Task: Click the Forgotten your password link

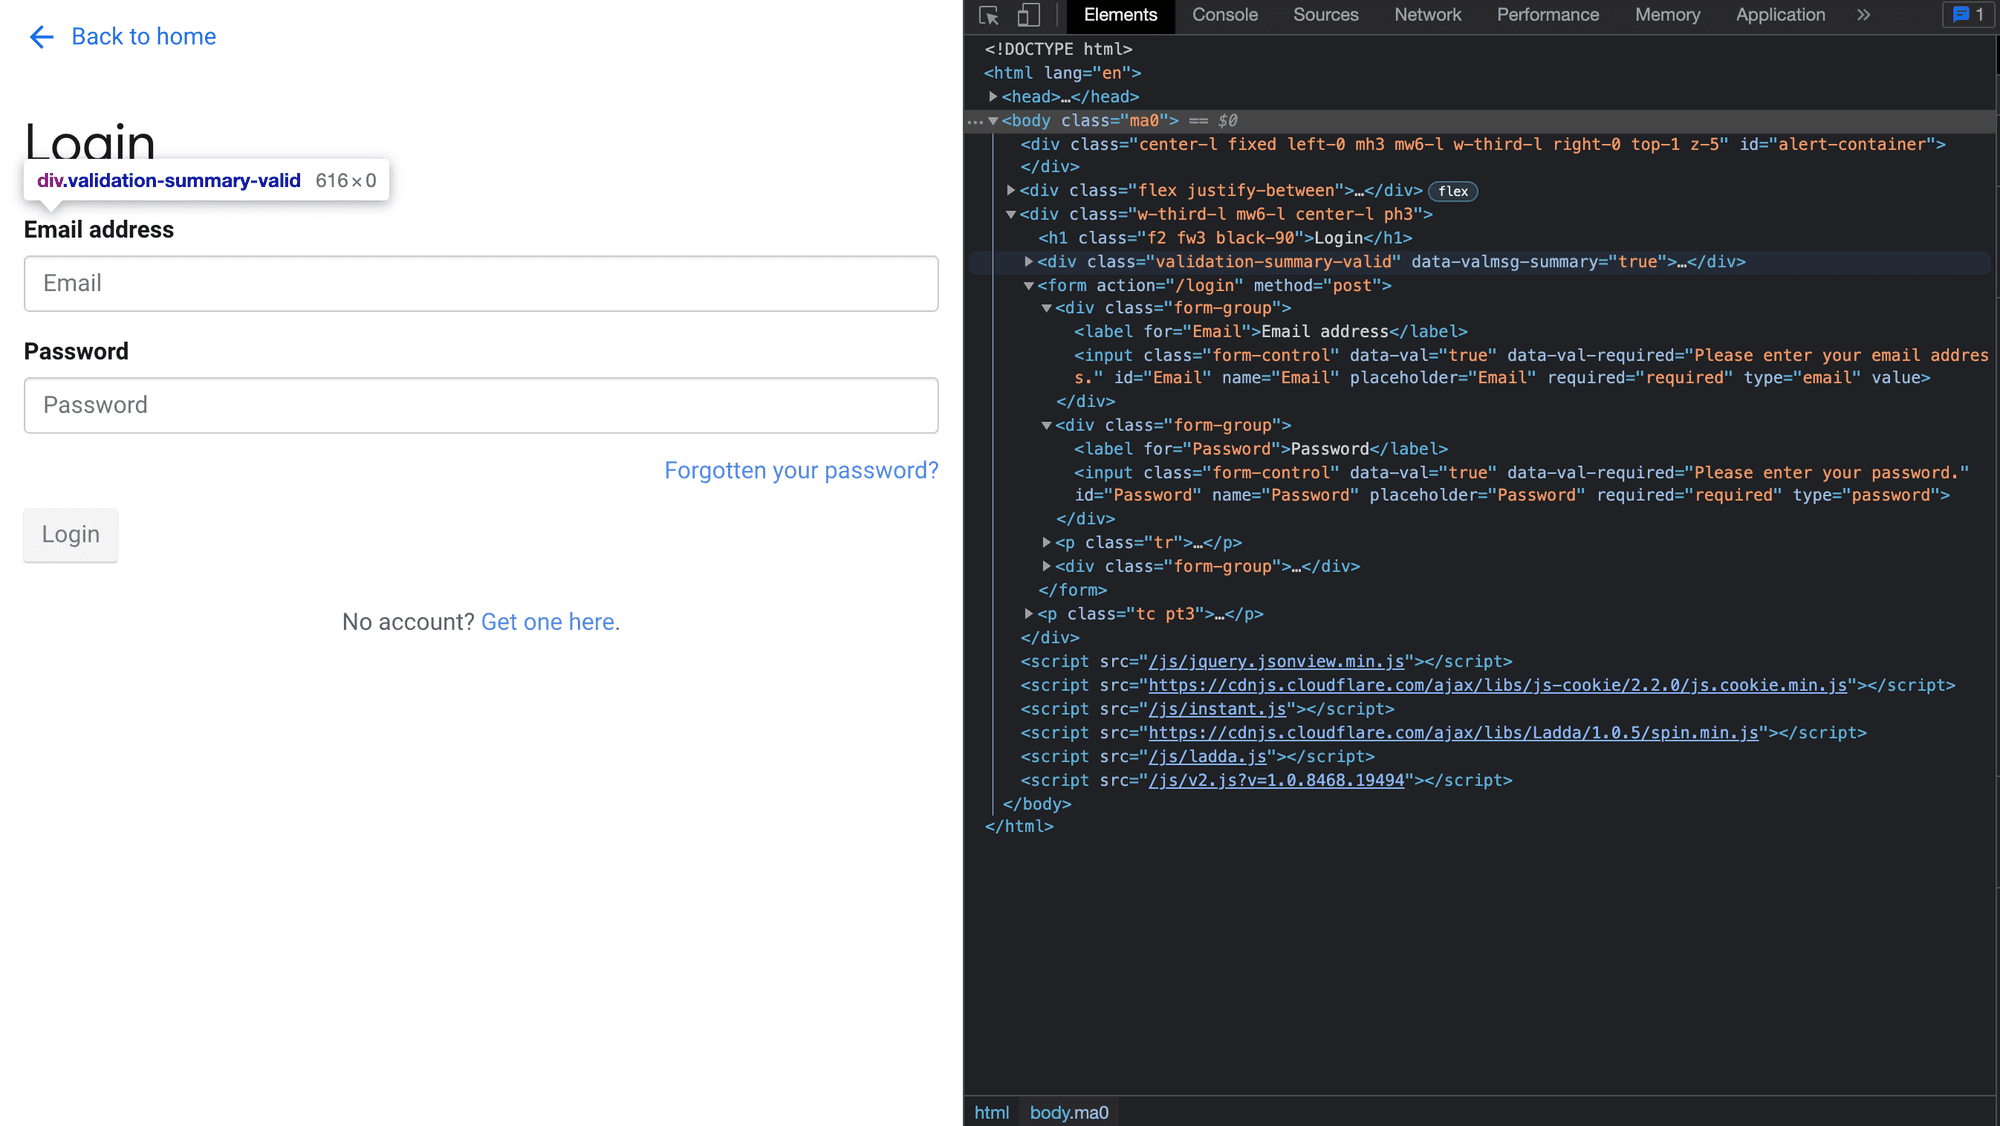Action: click(801, 470)
